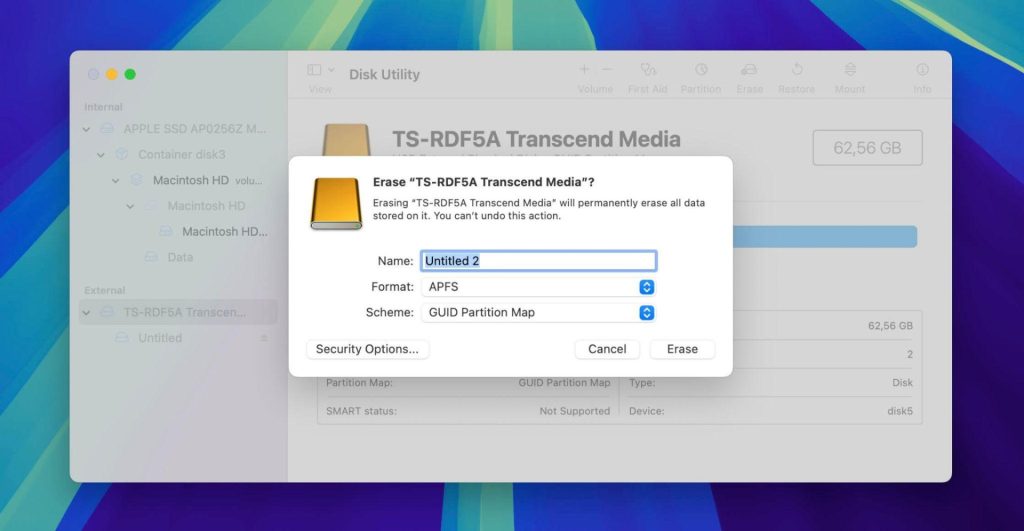Cancel the erase dialog
Screen dimensions: 1024x531
point(607,349)
